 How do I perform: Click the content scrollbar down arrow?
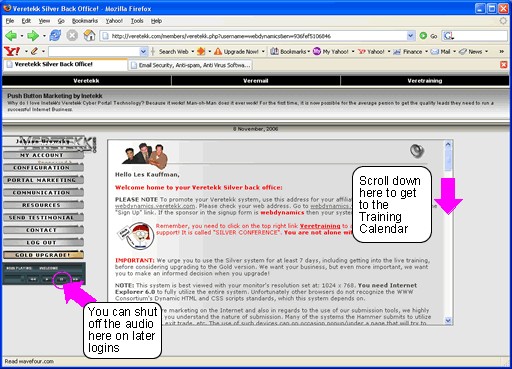(x=448, y=321)
